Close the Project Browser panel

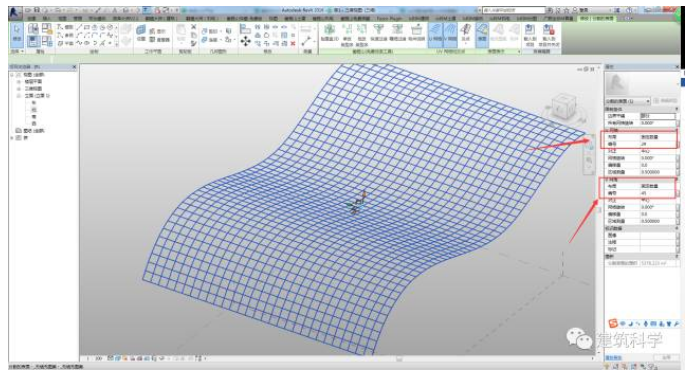tap(74, 67)
